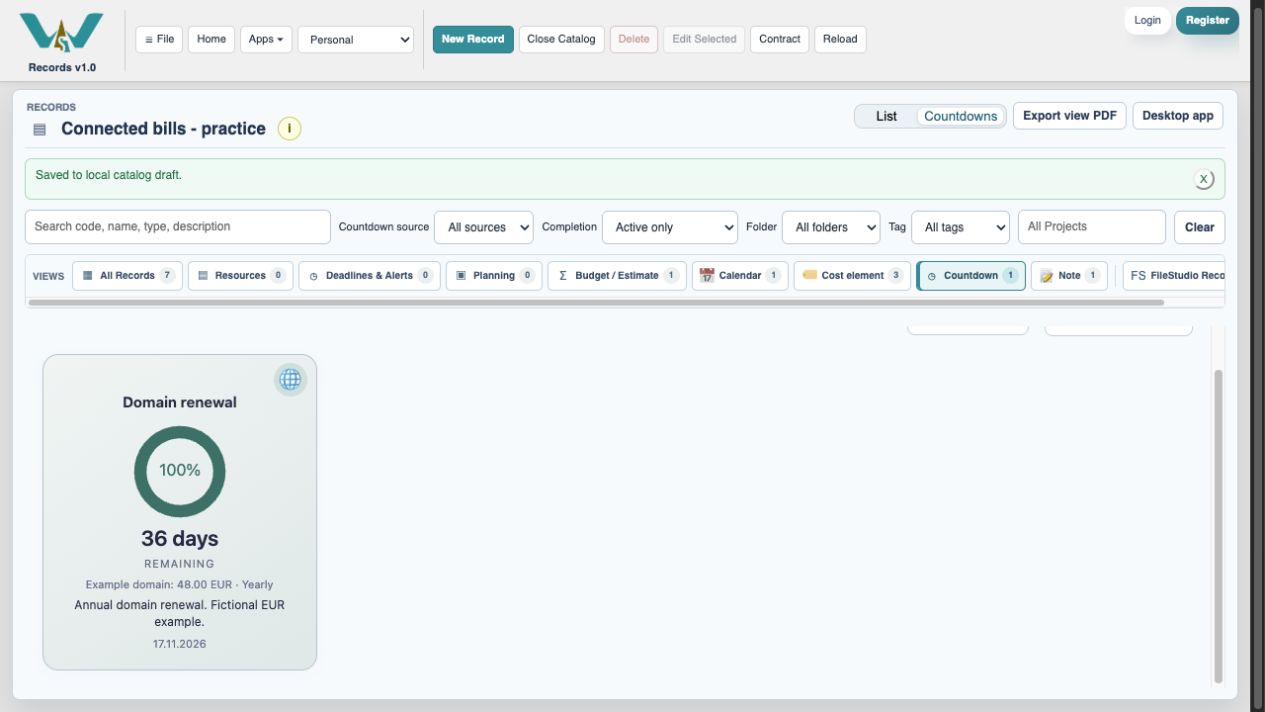Viewport: 1265px width, 712px height.
Task: Click the Desktop app button
Action: tap(1178, 116)
